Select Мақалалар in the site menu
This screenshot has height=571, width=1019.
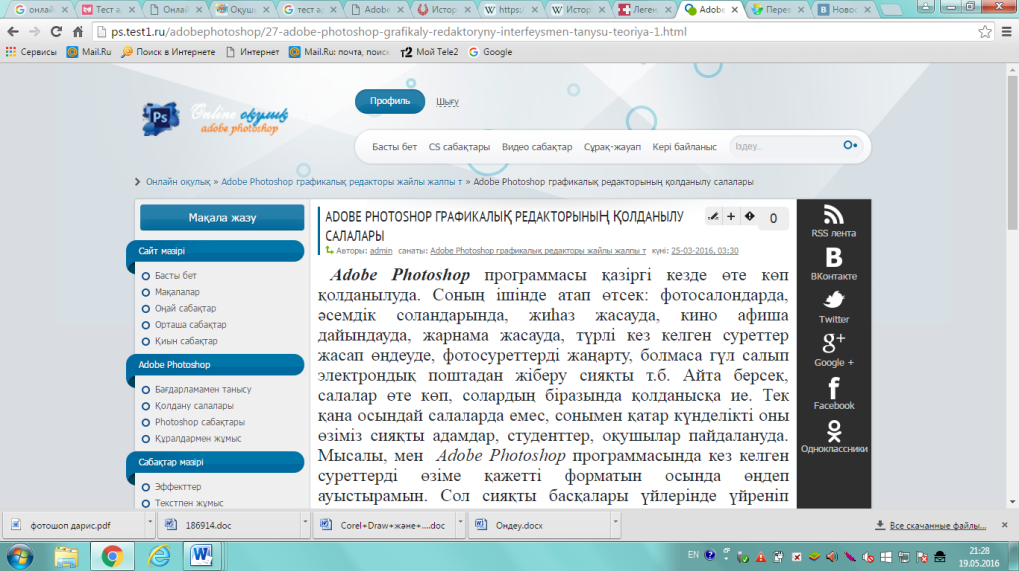[177, 292]
